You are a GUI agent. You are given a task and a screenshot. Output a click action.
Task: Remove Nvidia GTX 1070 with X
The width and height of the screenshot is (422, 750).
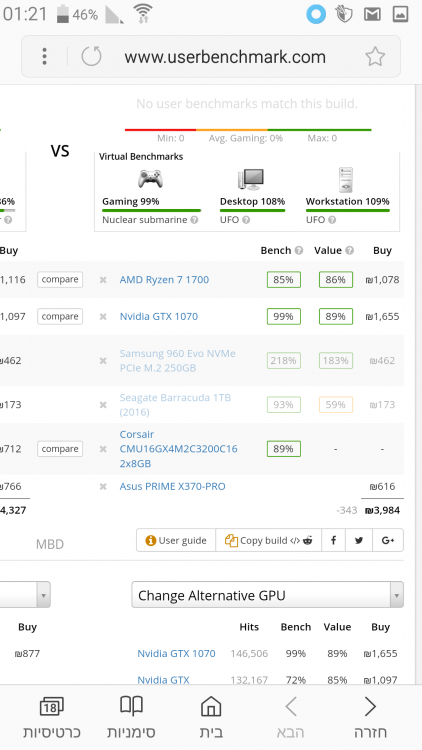click(103, 317)
